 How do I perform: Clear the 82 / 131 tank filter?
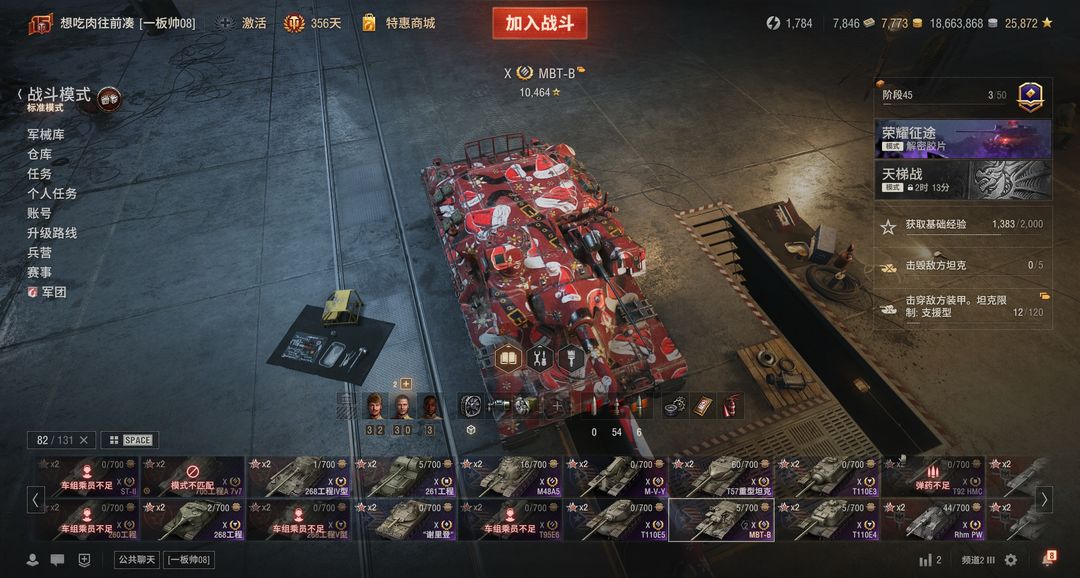pos(83,440)
